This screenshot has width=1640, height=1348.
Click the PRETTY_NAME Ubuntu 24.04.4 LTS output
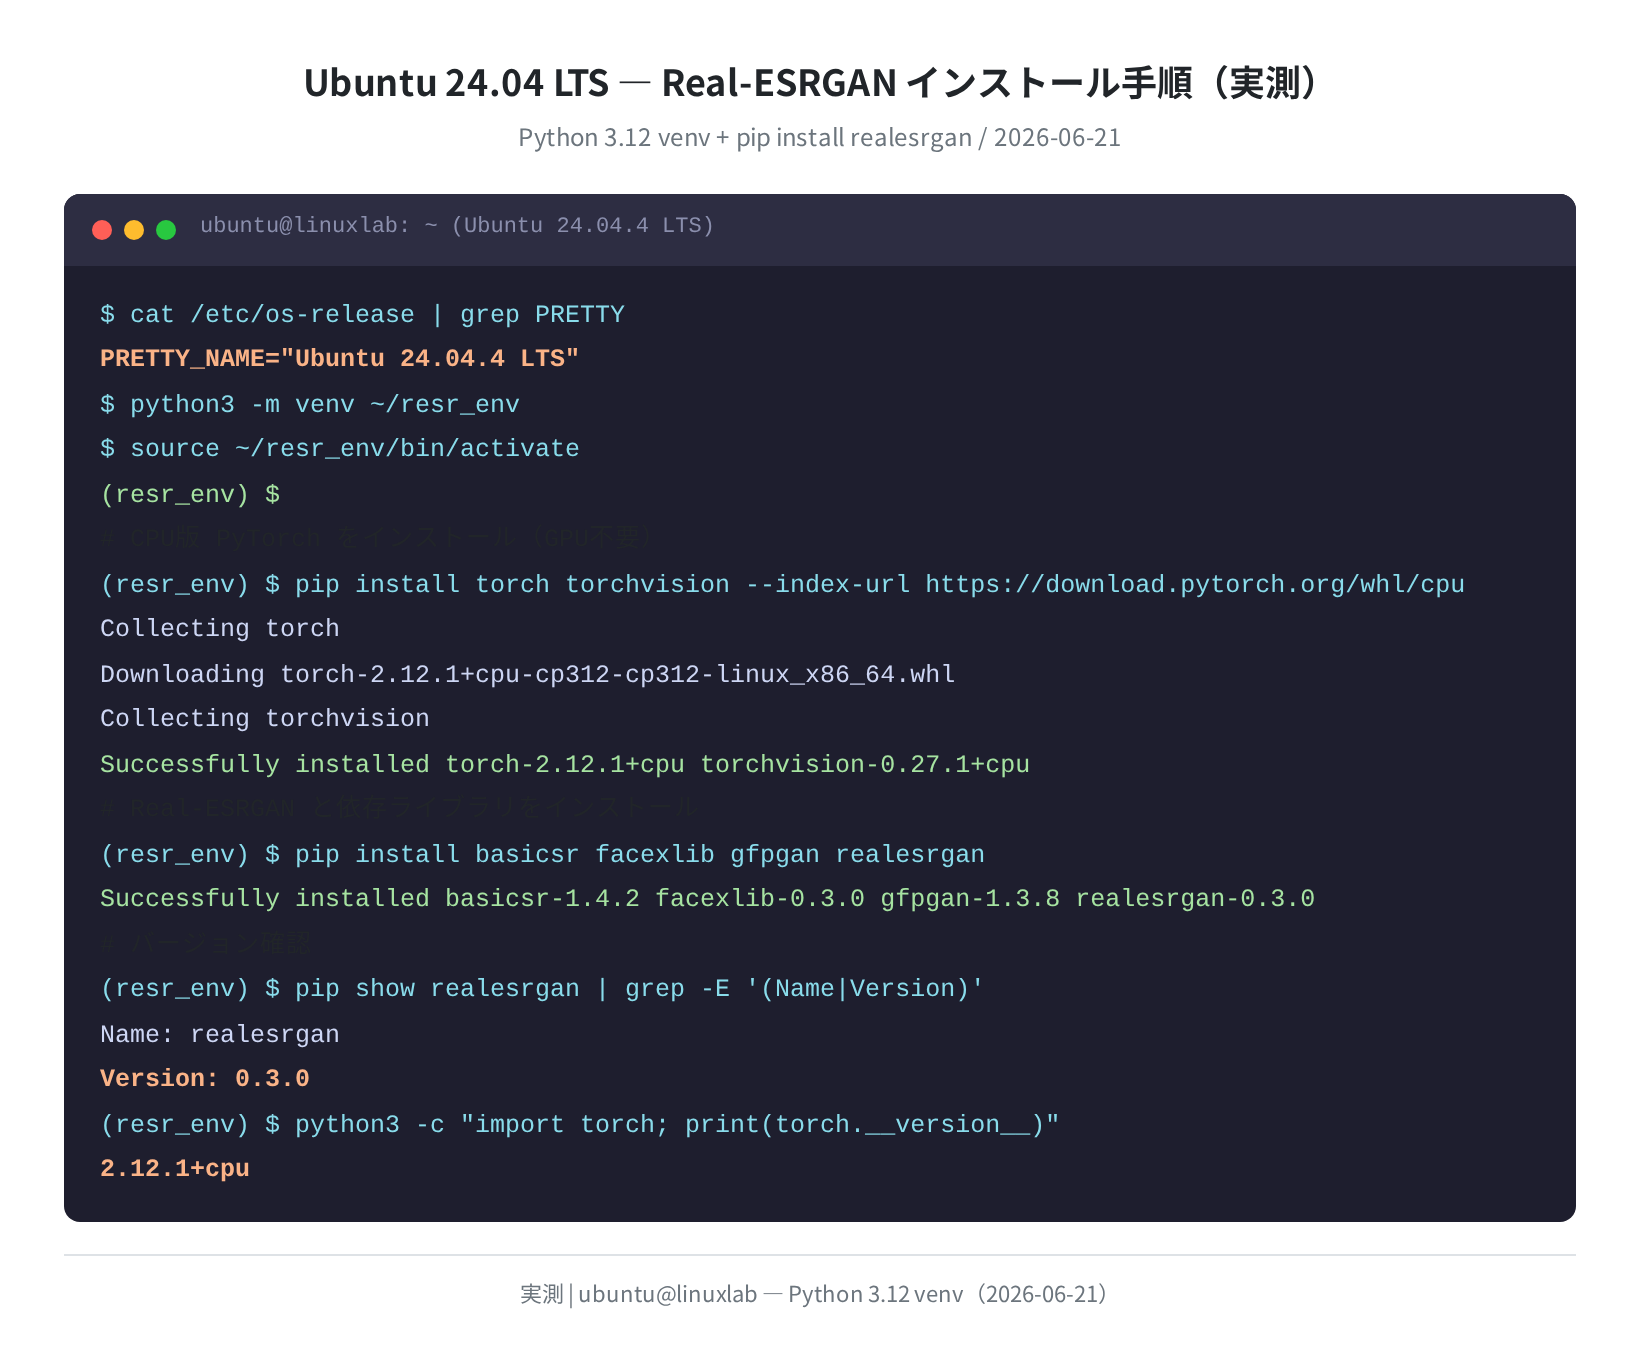(x=340, y=359)
